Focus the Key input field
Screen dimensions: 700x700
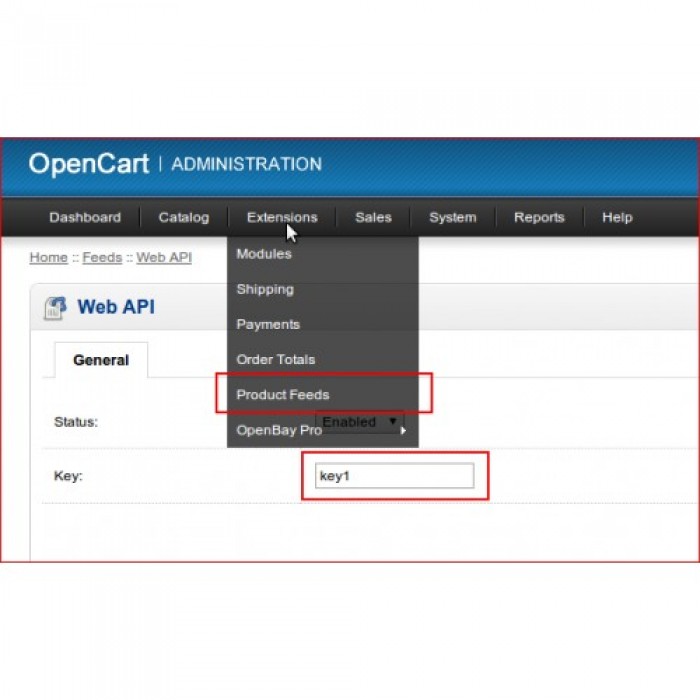pos(395,475)
